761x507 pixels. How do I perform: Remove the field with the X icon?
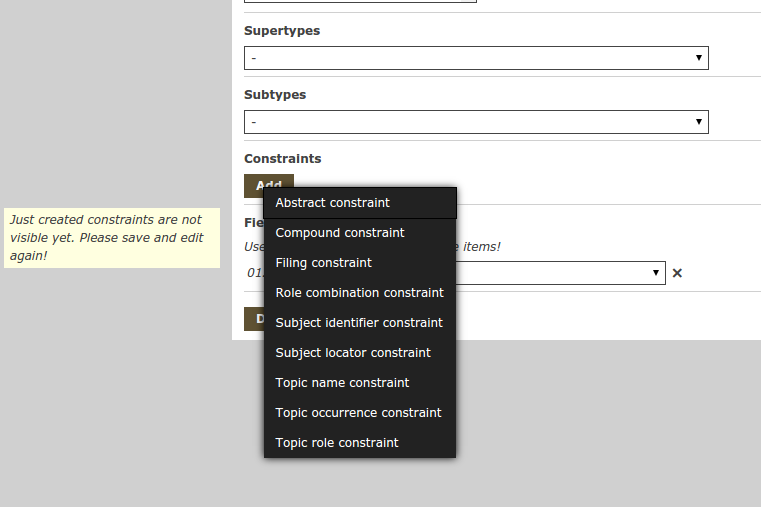click(677, 273)
